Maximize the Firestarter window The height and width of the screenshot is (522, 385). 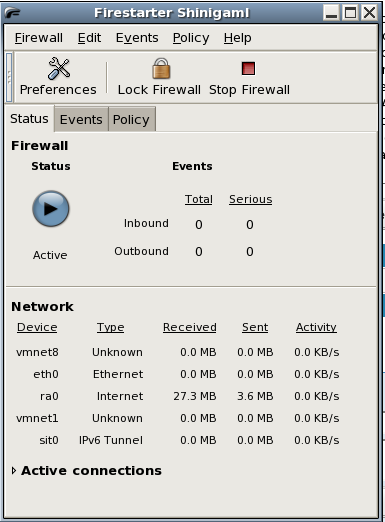coord(350,13)
